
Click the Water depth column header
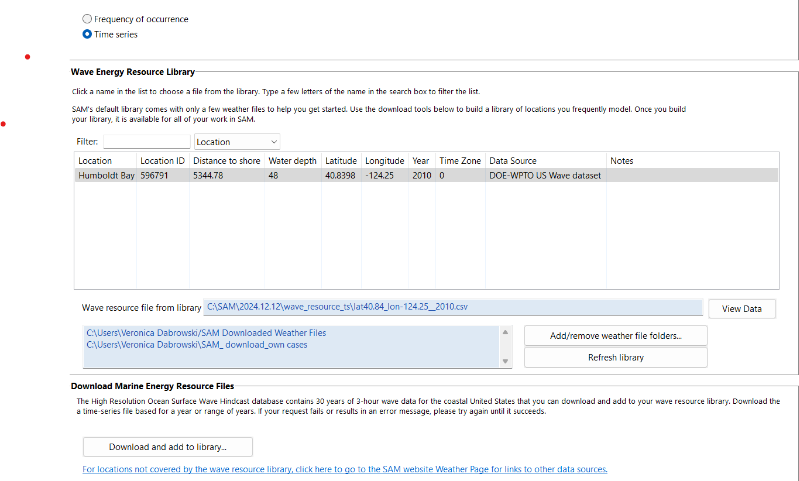(292, 160)
